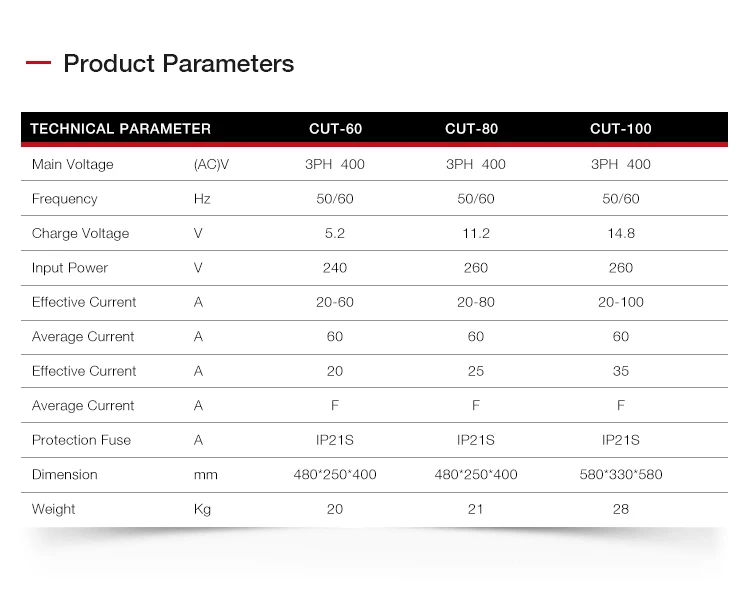Click the Main Voltage row label
Image resolution: width=750 pixels, height=598 pixels.
click(x=72, y=164)
